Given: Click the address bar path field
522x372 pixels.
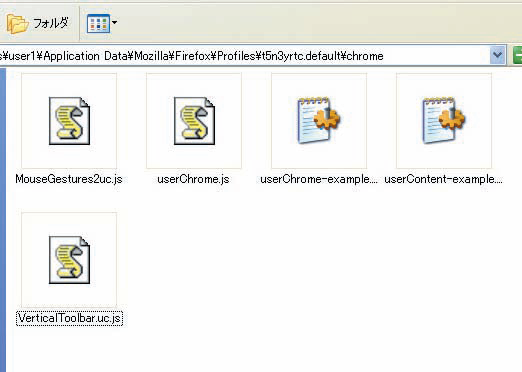Looking at the screenshot, I should pos(244,56).
